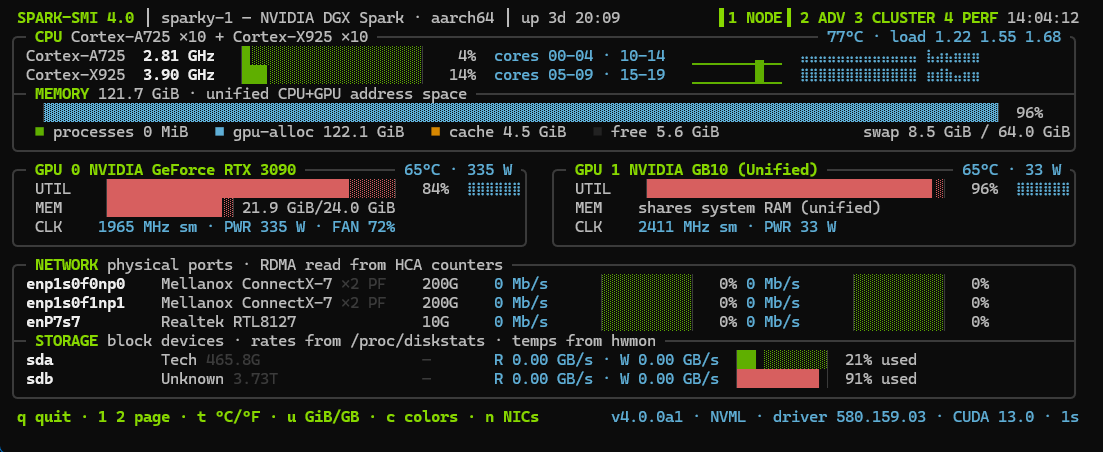Select the enp1s0f1np1 network interface row
This screenshot has height=452, width=1103.
tap(508, 303)
